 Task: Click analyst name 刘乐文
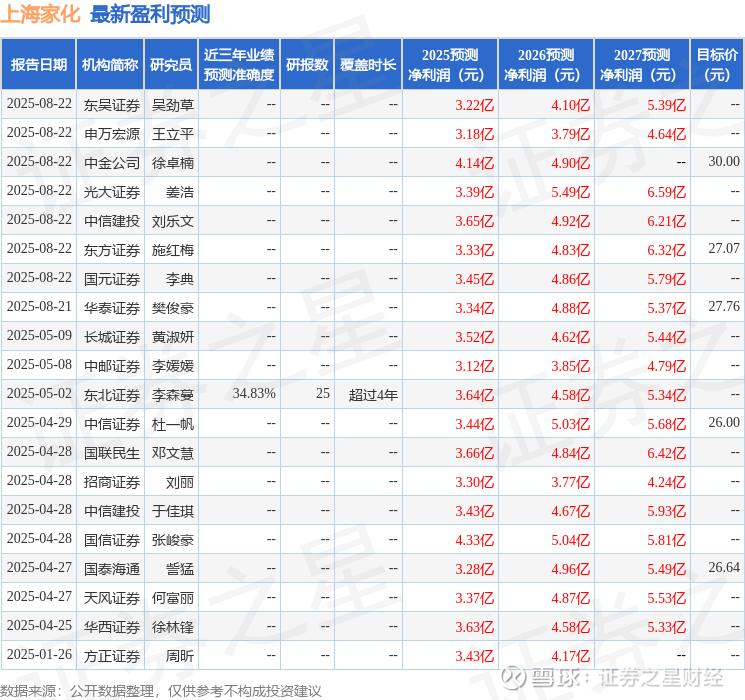click(172, 221)
